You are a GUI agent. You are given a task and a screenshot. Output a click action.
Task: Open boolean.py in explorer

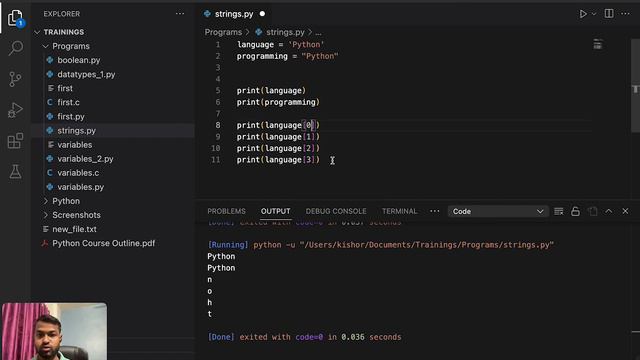78,60
